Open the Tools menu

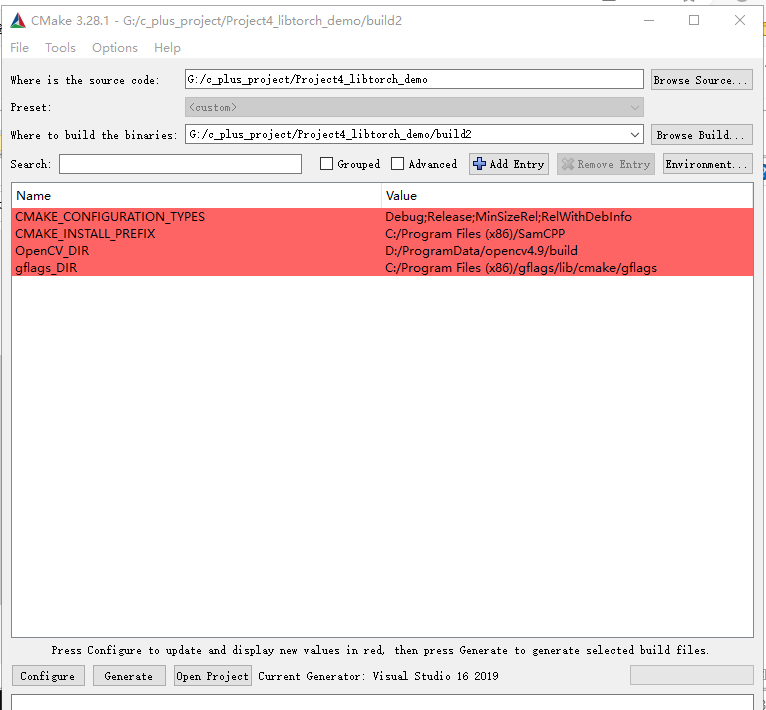(x=61, y=48)
